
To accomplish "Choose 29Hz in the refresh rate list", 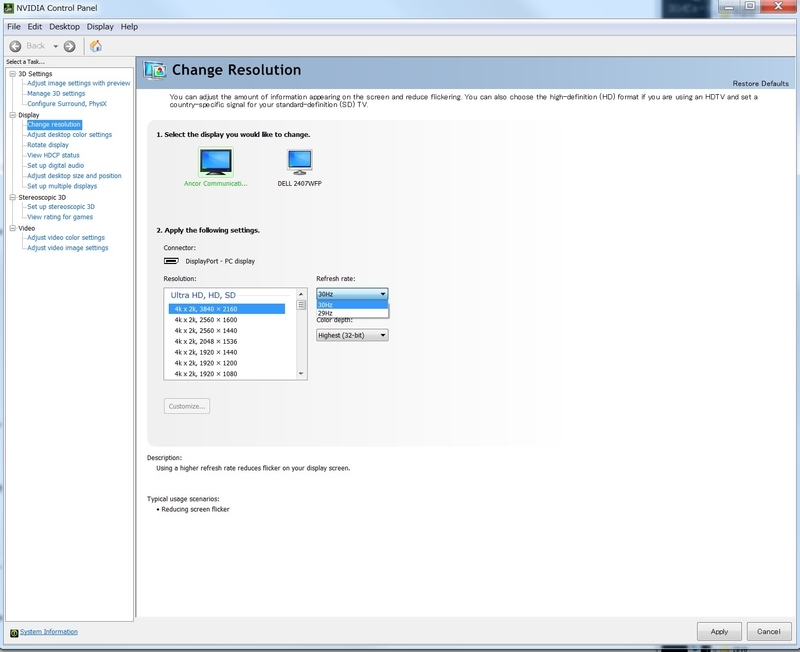I will point(352,313).
